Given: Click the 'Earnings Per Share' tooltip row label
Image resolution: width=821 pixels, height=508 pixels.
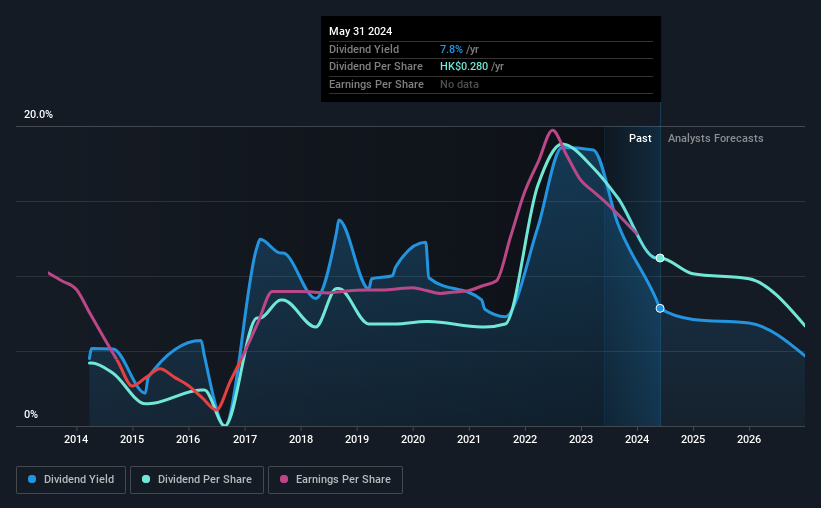Looking at the screenshot, I should pos(376,84).
